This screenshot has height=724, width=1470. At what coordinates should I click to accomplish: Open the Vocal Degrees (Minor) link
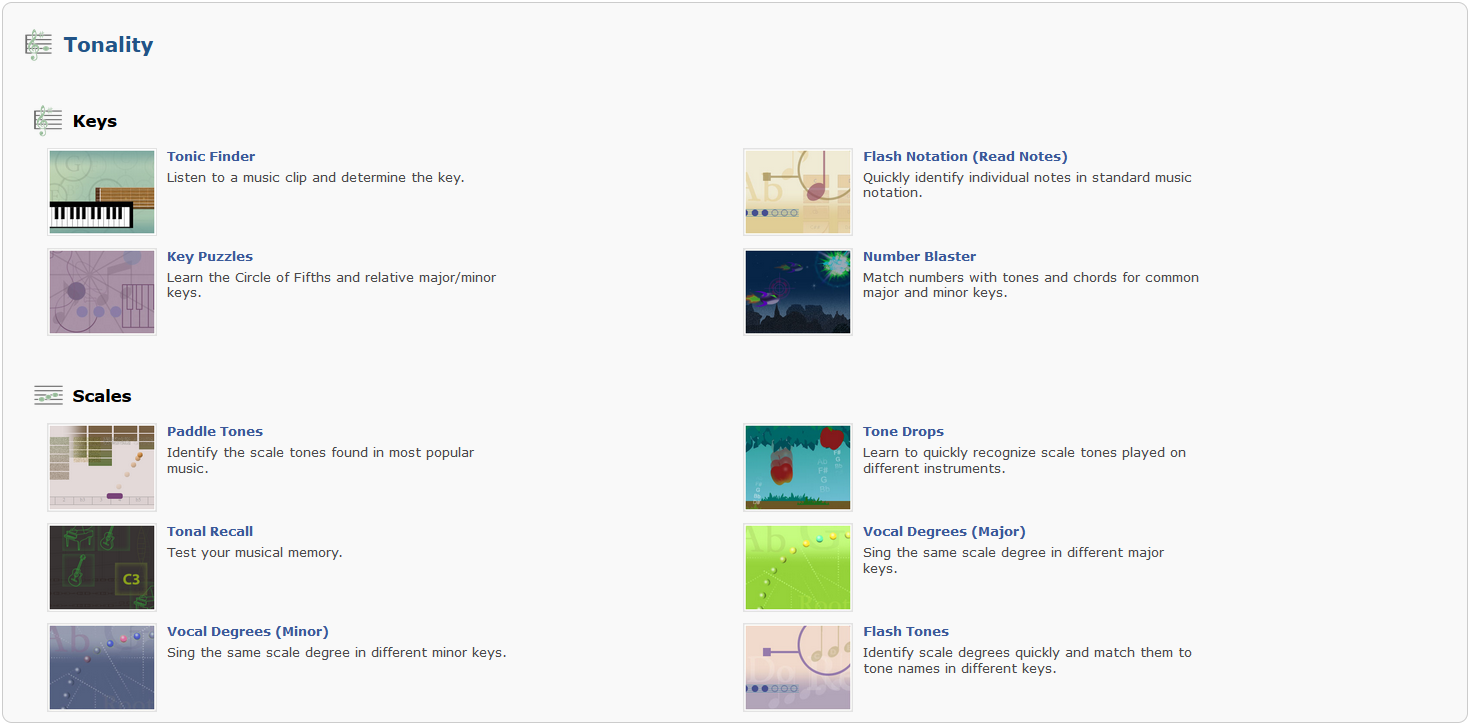tap(248, 631)
